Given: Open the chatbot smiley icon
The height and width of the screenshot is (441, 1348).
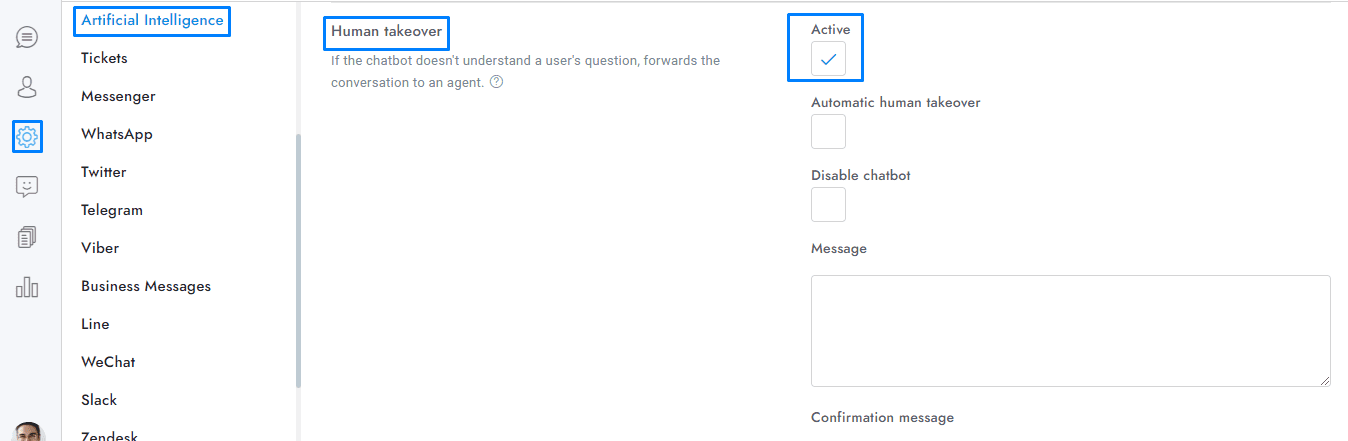Looking at the screenshot, I should (27, 186).
